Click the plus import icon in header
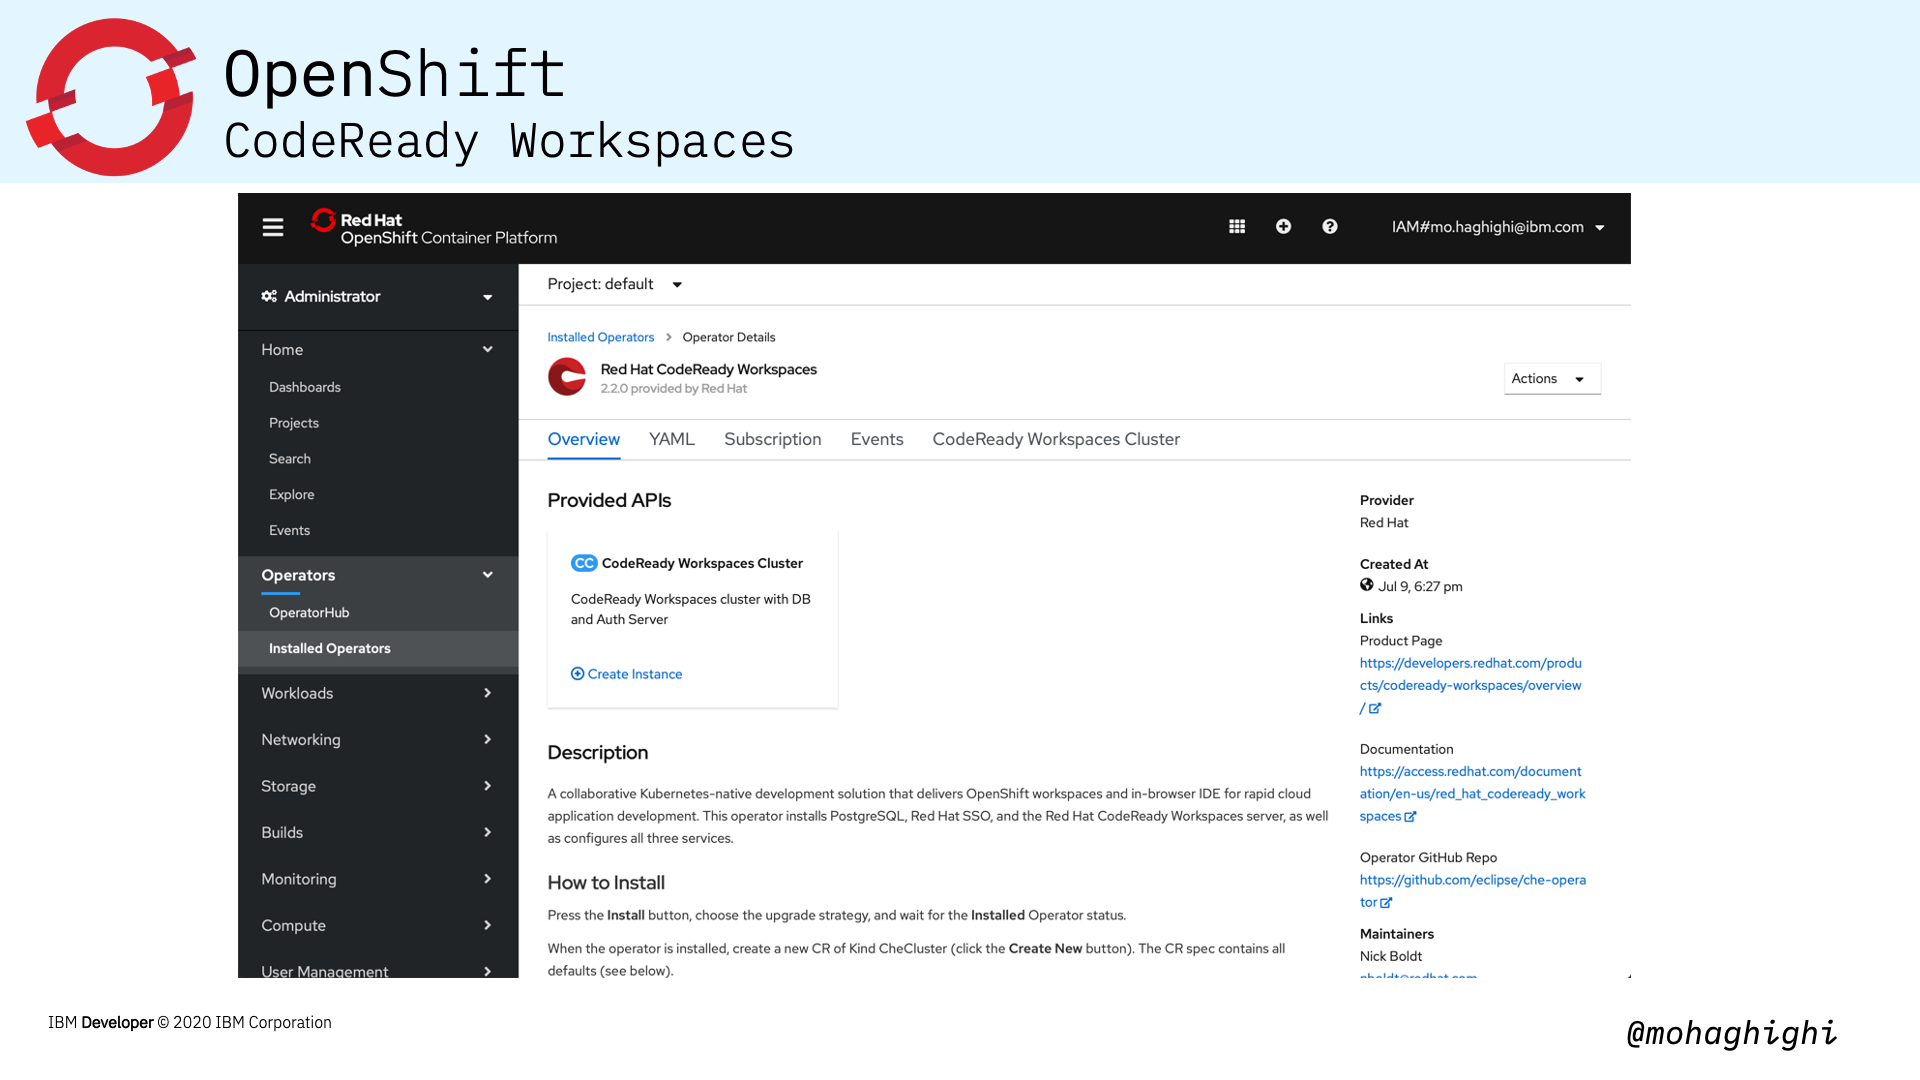Image resolution: width=1920 pixels, height=1080 pixels. click(x=1283, y=227)
